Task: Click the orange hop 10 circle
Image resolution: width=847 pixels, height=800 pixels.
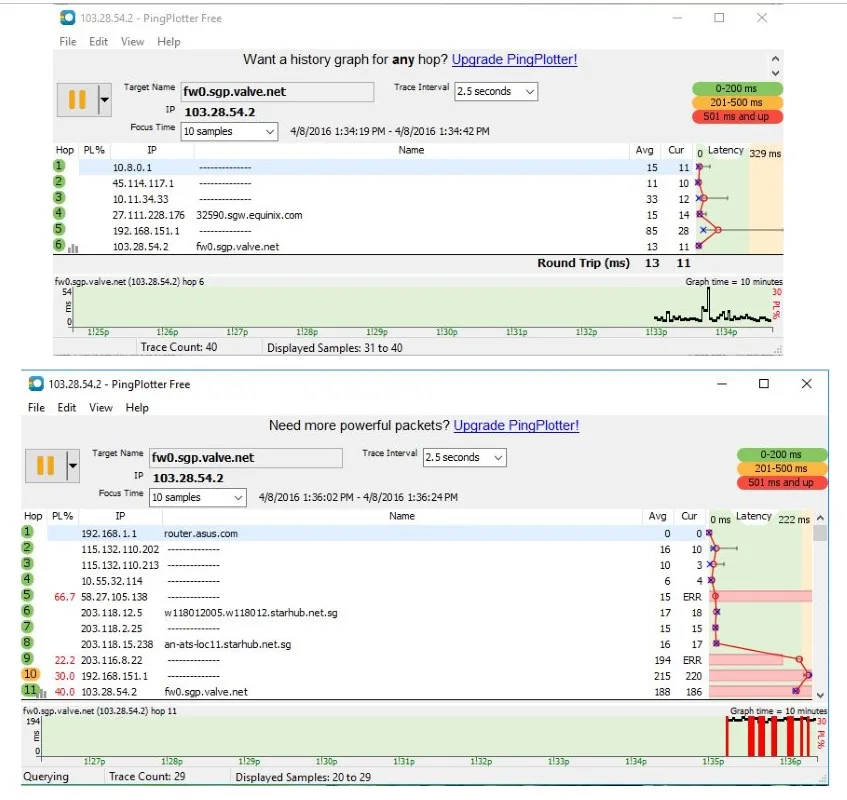Action: coord(30,674)
